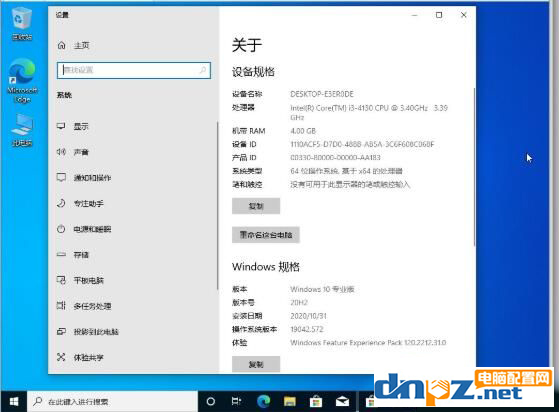559x412 pixels.
Task: Click the 操作系统版本 label
Action: (255, 329)
